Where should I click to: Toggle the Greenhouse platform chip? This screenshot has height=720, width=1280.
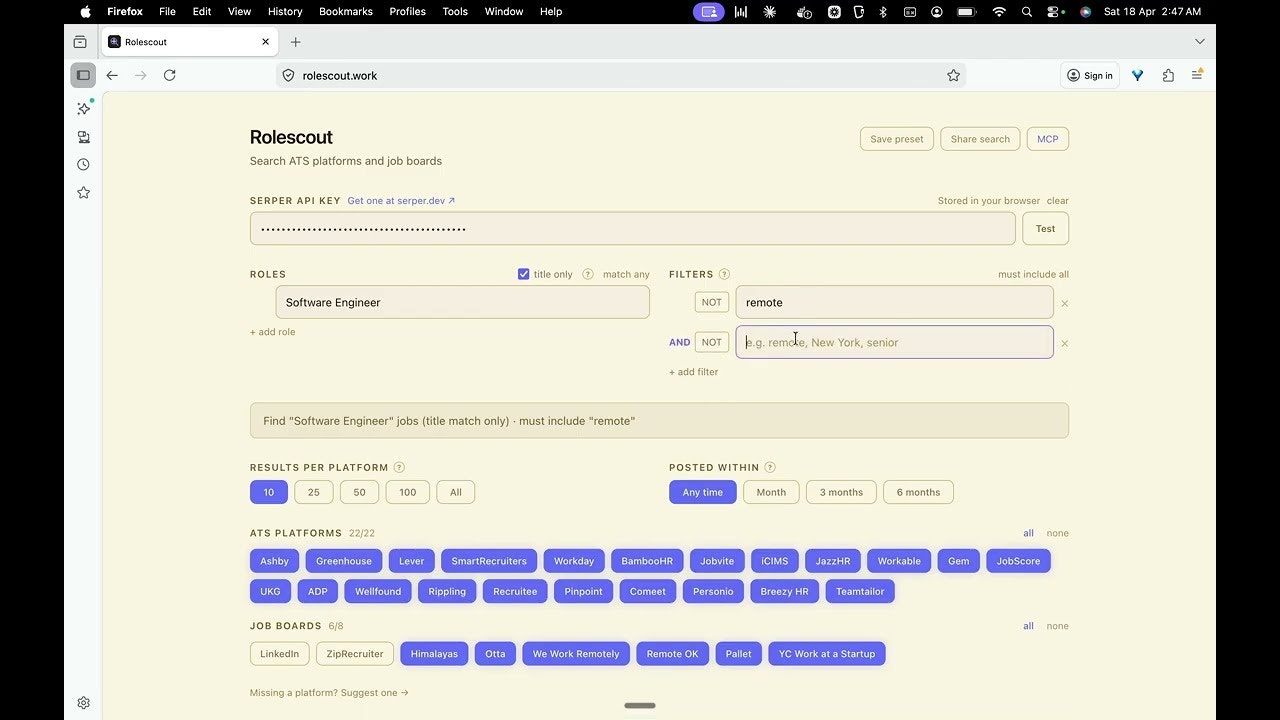coord(344,561)
